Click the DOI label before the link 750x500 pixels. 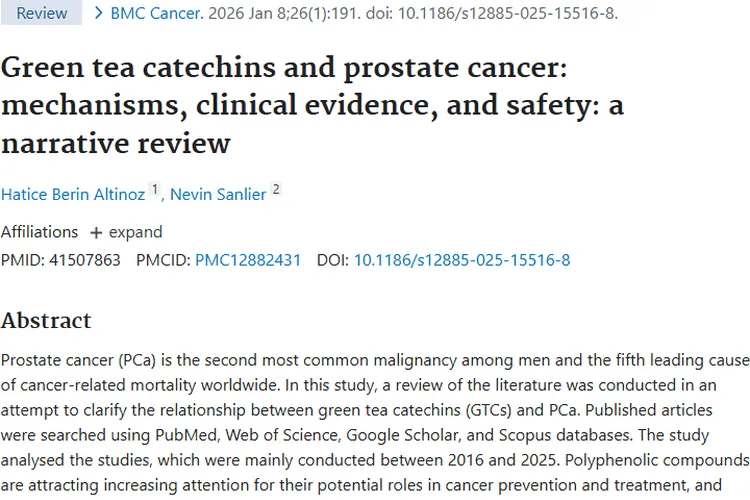[x=332, y=260]
